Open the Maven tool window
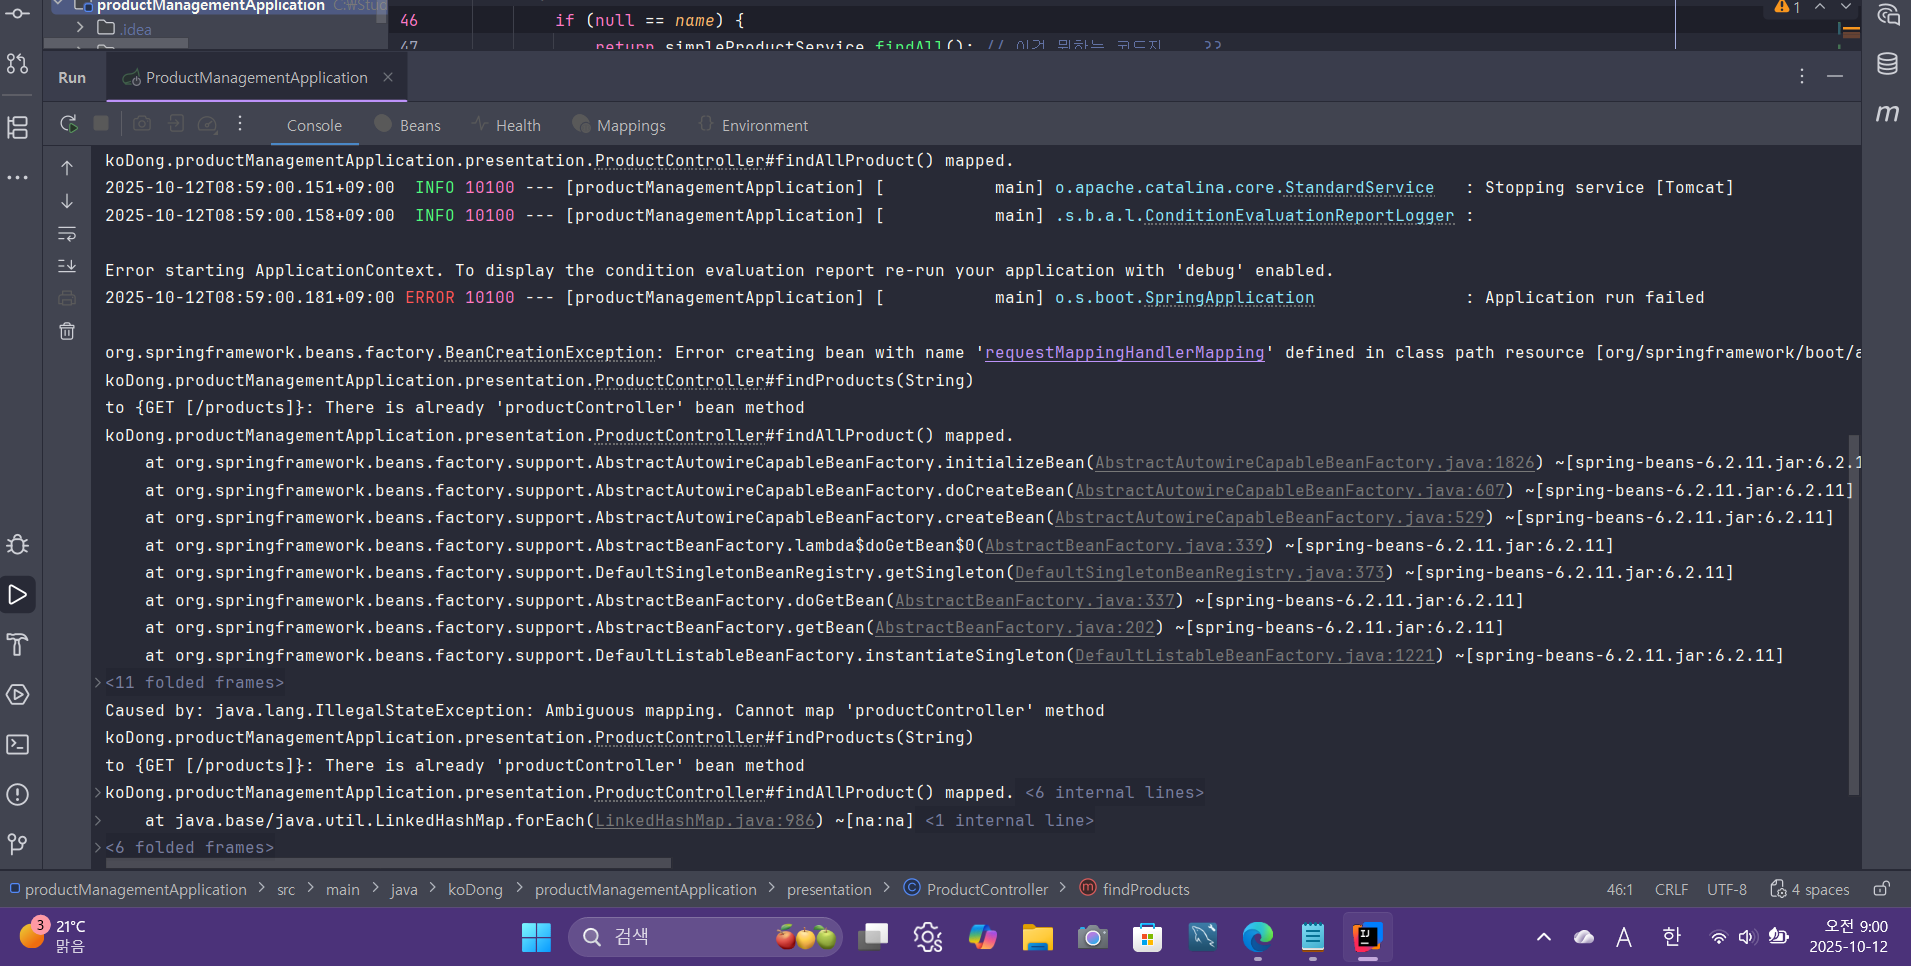This screenshot has height=966, width=1911. [x=1887, y=113]
